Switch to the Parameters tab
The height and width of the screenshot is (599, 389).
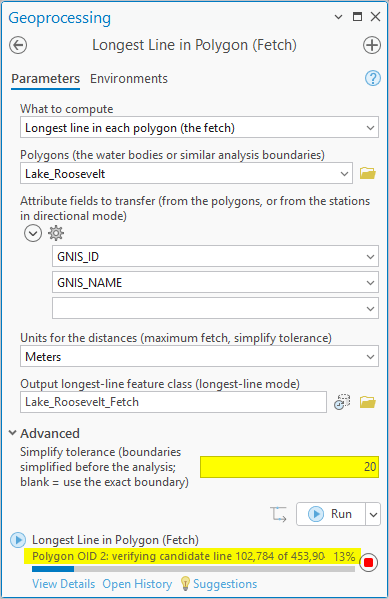click(45, 79)
